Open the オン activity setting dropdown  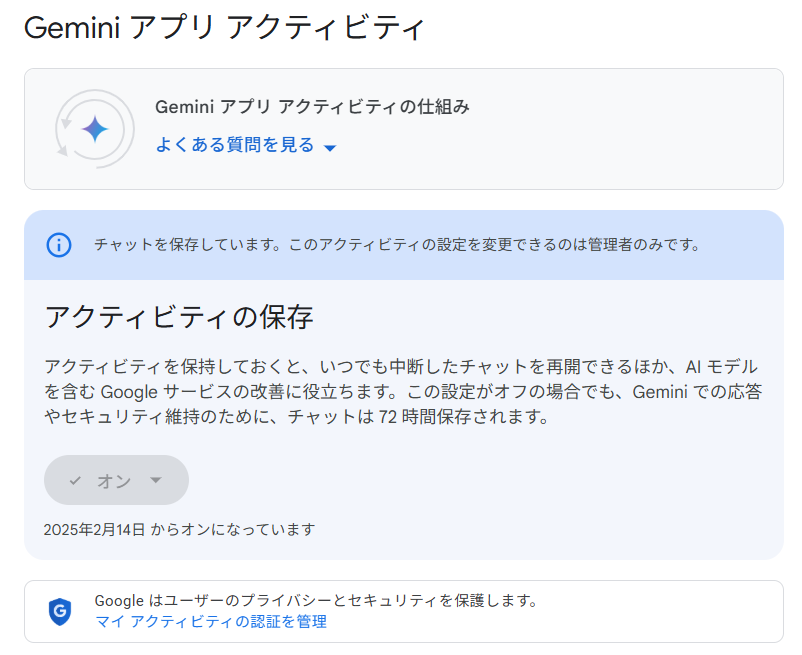coord(116,480)
